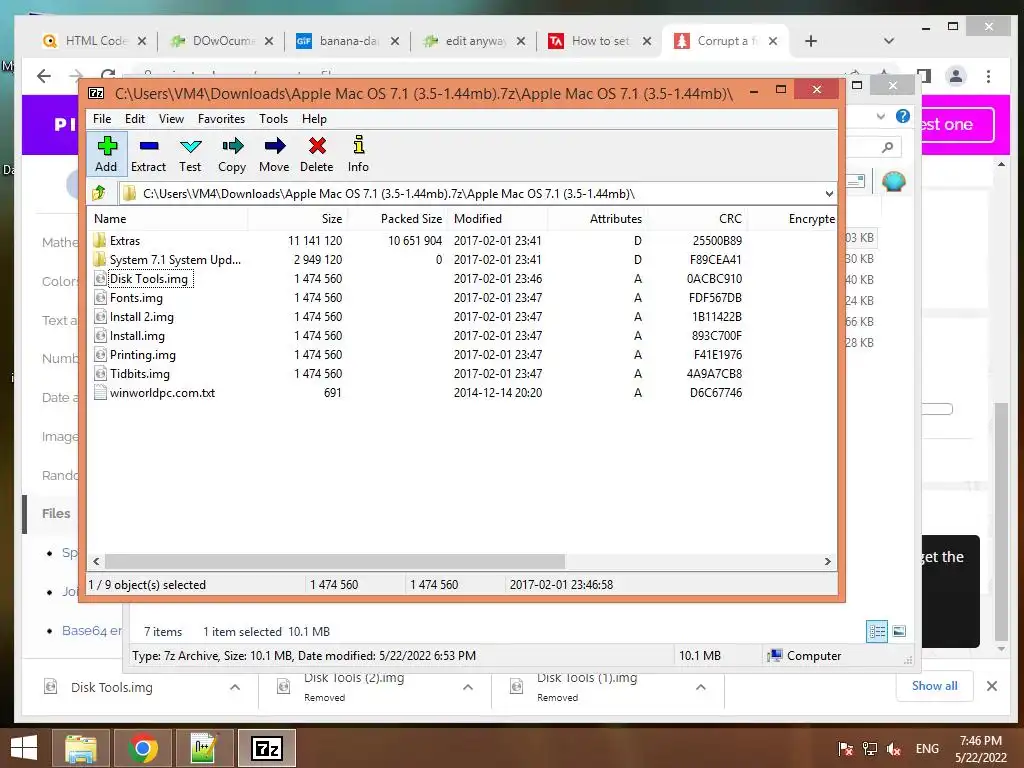Run the Test archive tool

tap(190, 154)
